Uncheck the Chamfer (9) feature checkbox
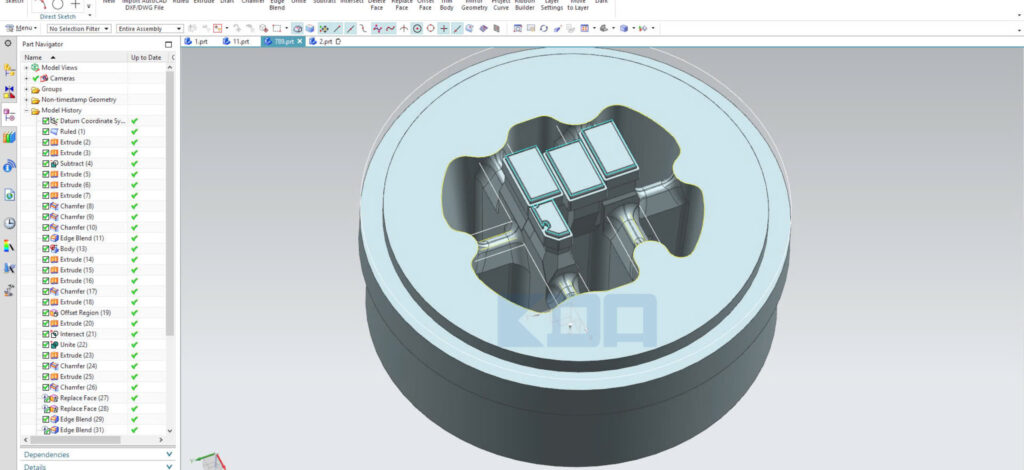 [x=46, y=217]
